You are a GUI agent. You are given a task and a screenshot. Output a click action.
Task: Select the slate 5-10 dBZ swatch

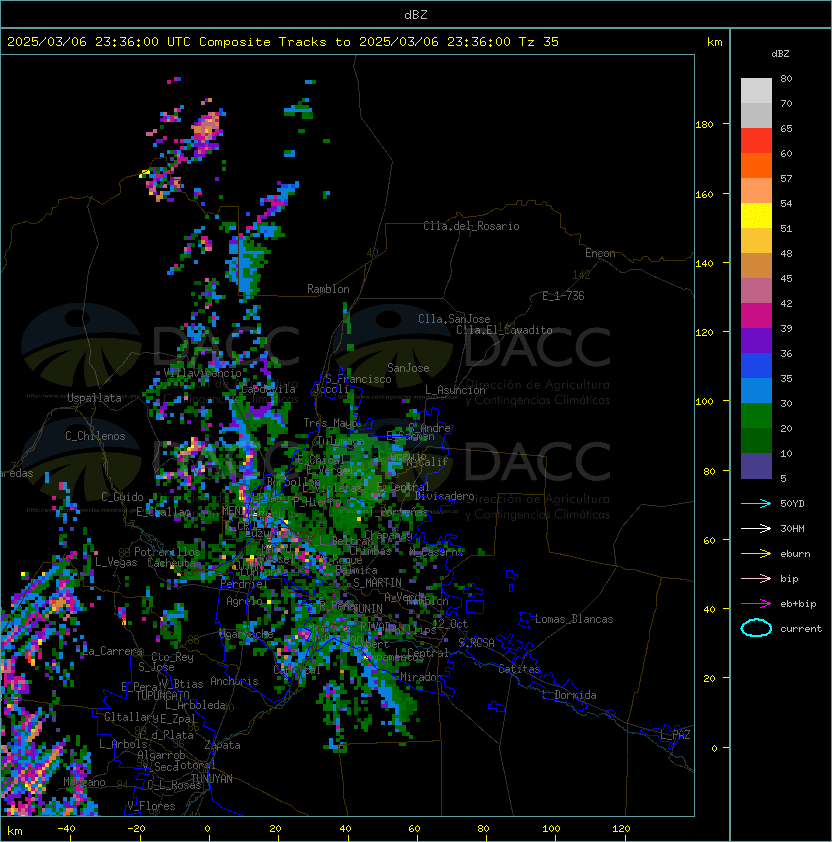[x=756, y=466]
